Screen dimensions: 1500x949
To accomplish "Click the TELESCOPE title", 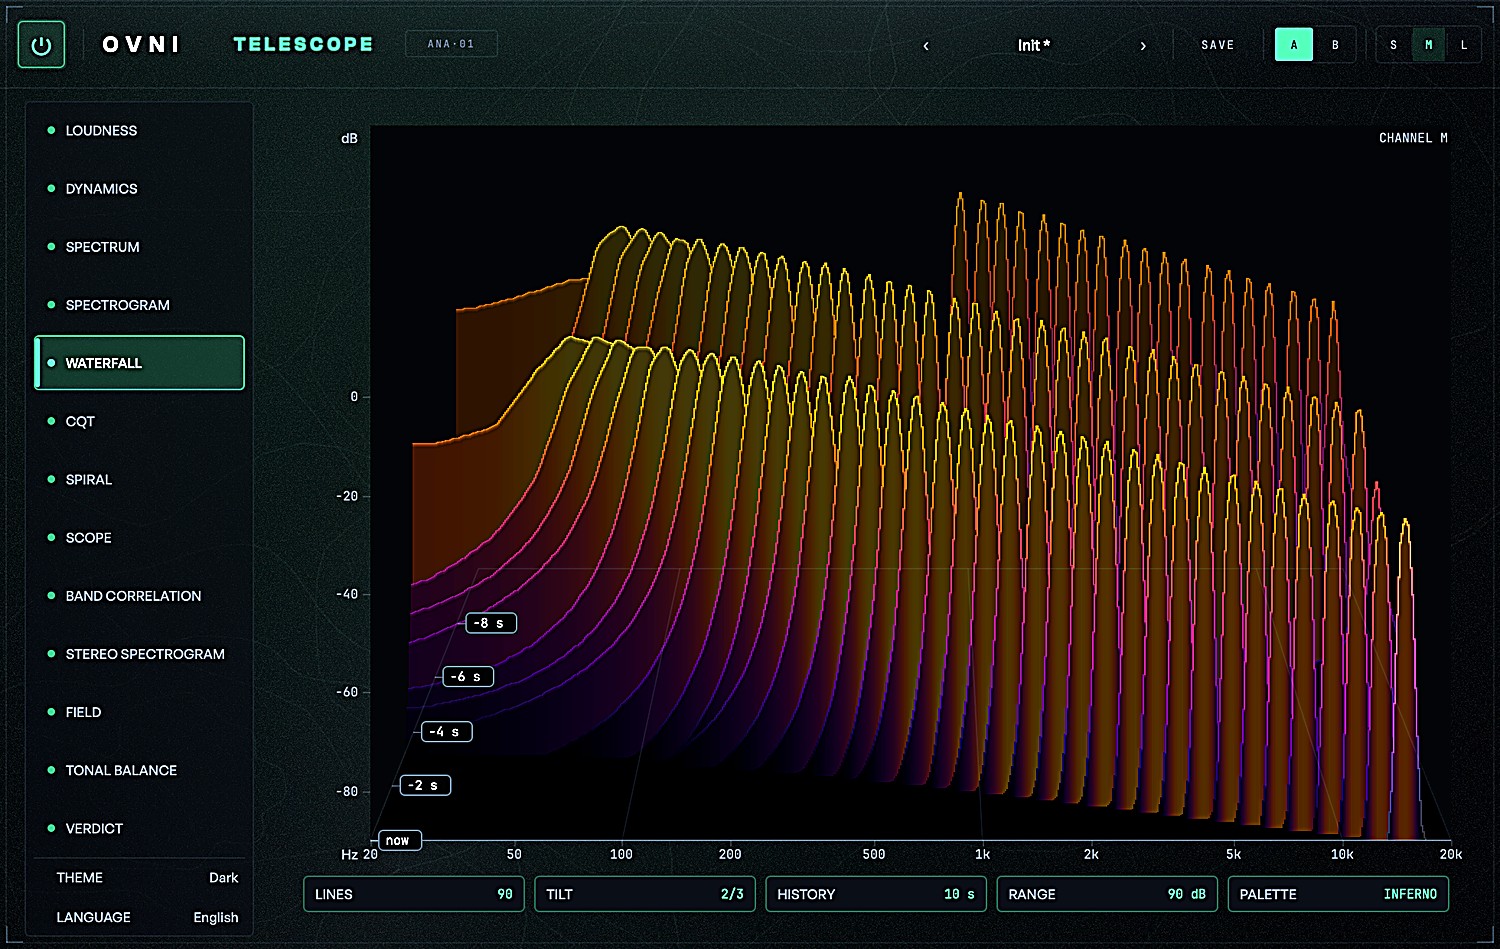I will coord(303,44).
